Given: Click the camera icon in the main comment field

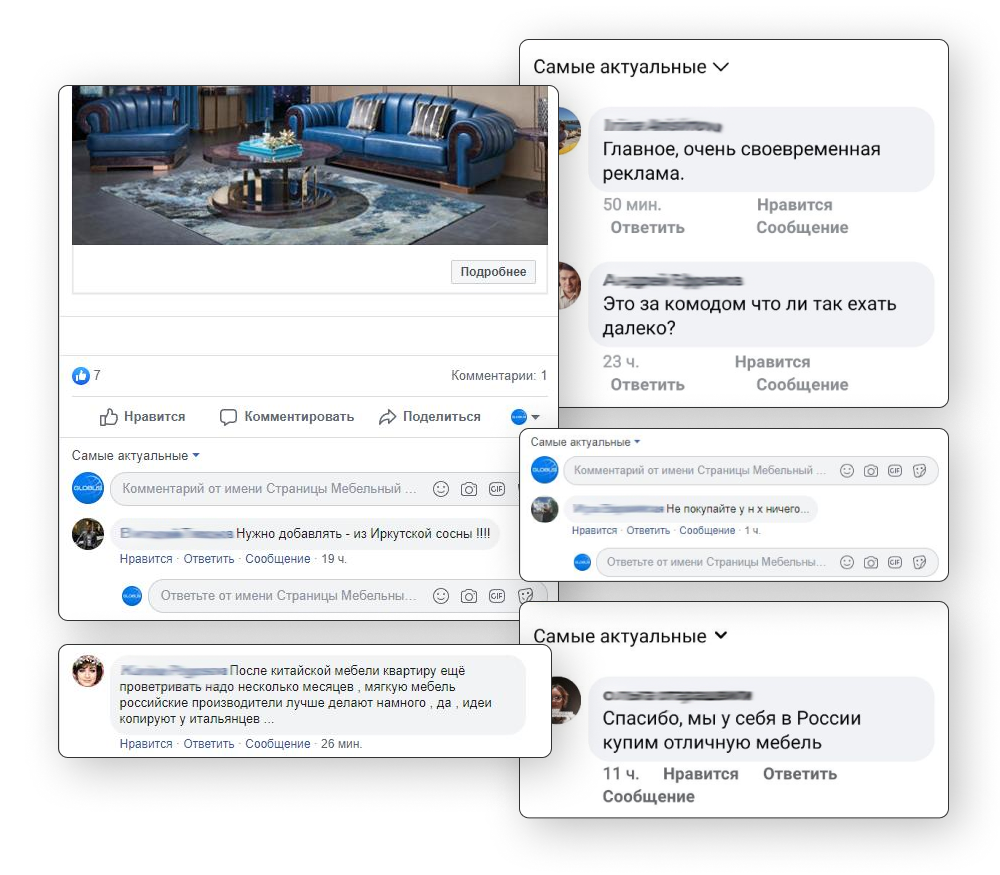Looking at the screenshot, I should (x=469, y=489).
